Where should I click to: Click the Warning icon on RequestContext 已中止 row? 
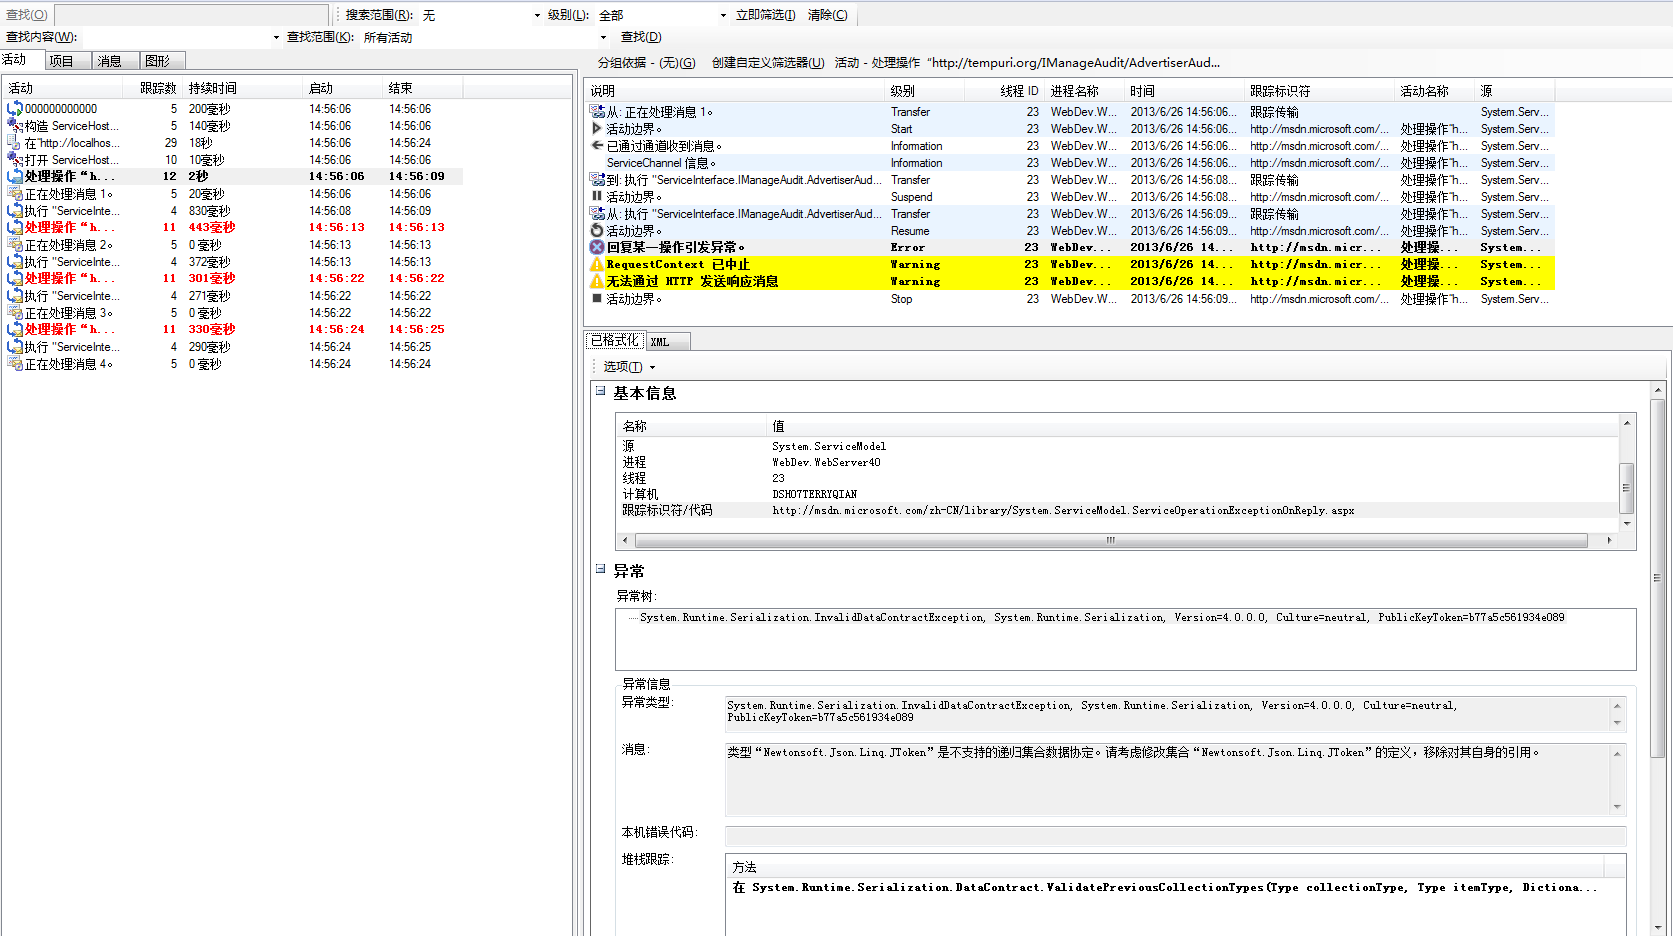point(596,264)
